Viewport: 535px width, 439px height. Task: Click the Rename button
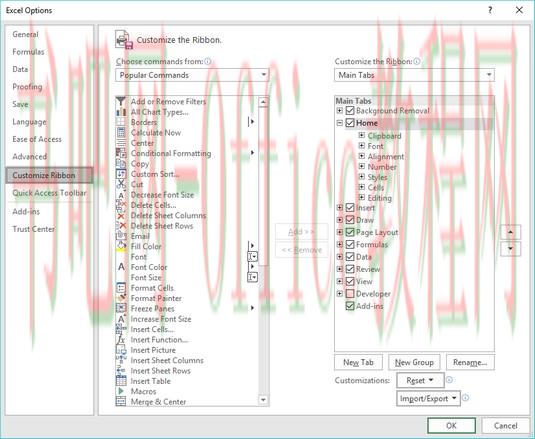[470, 362]
